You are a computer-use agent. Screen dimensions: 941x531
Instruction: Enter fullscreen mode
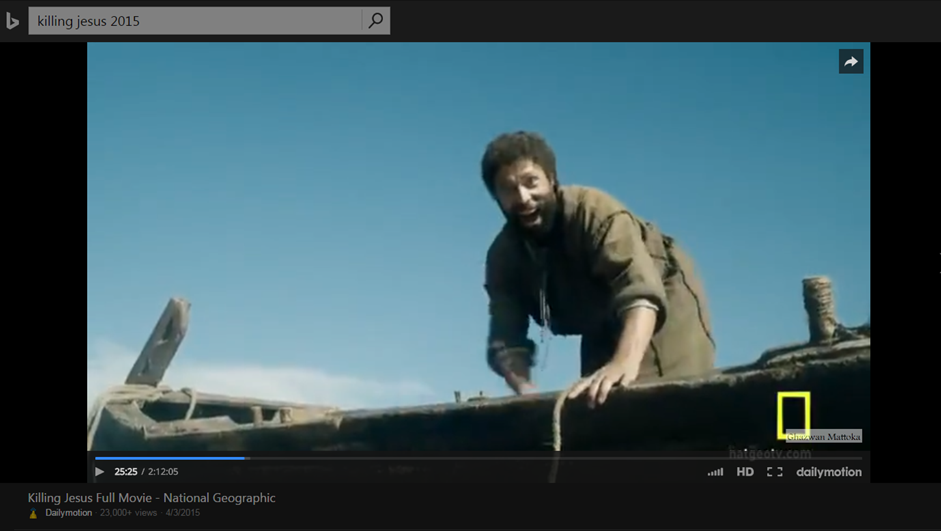coord(775,472)
